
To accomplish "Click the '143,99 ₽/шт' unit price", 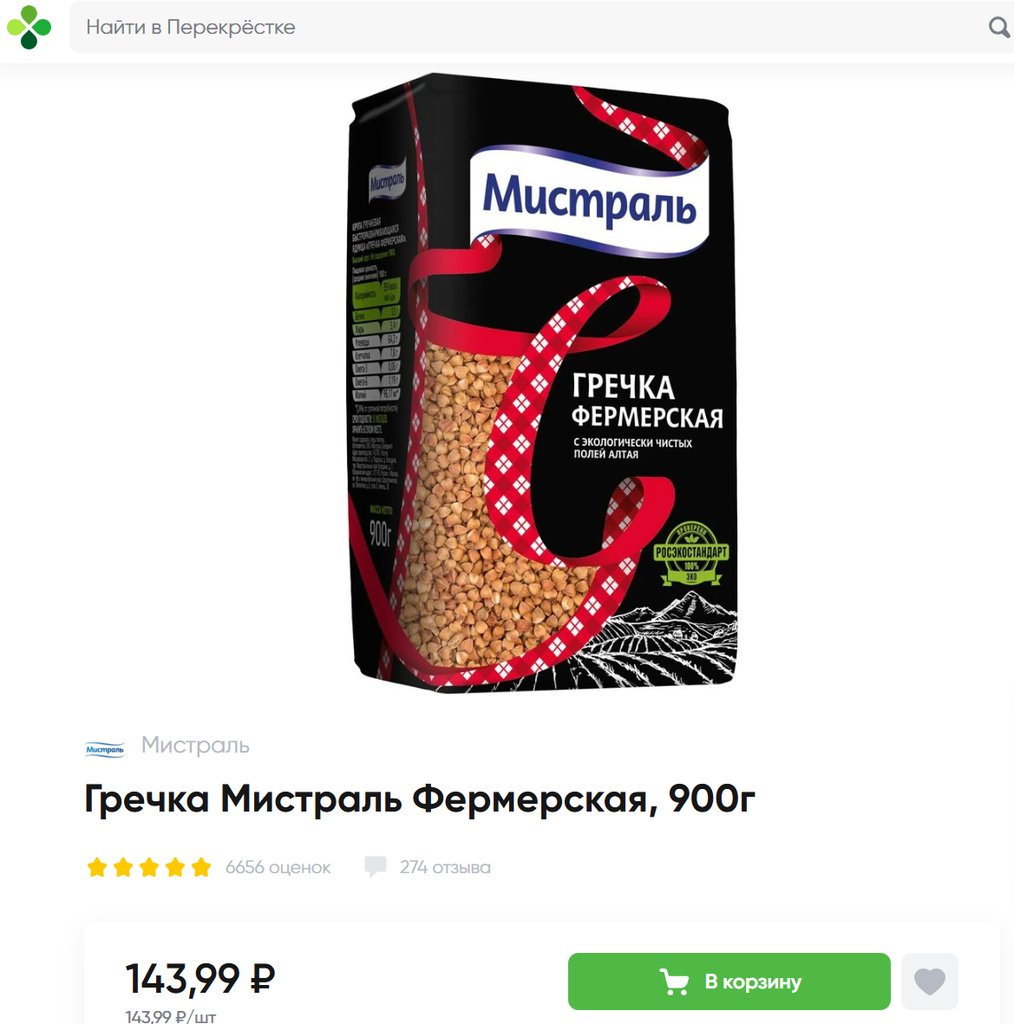I will click(x=170, y=1016).
